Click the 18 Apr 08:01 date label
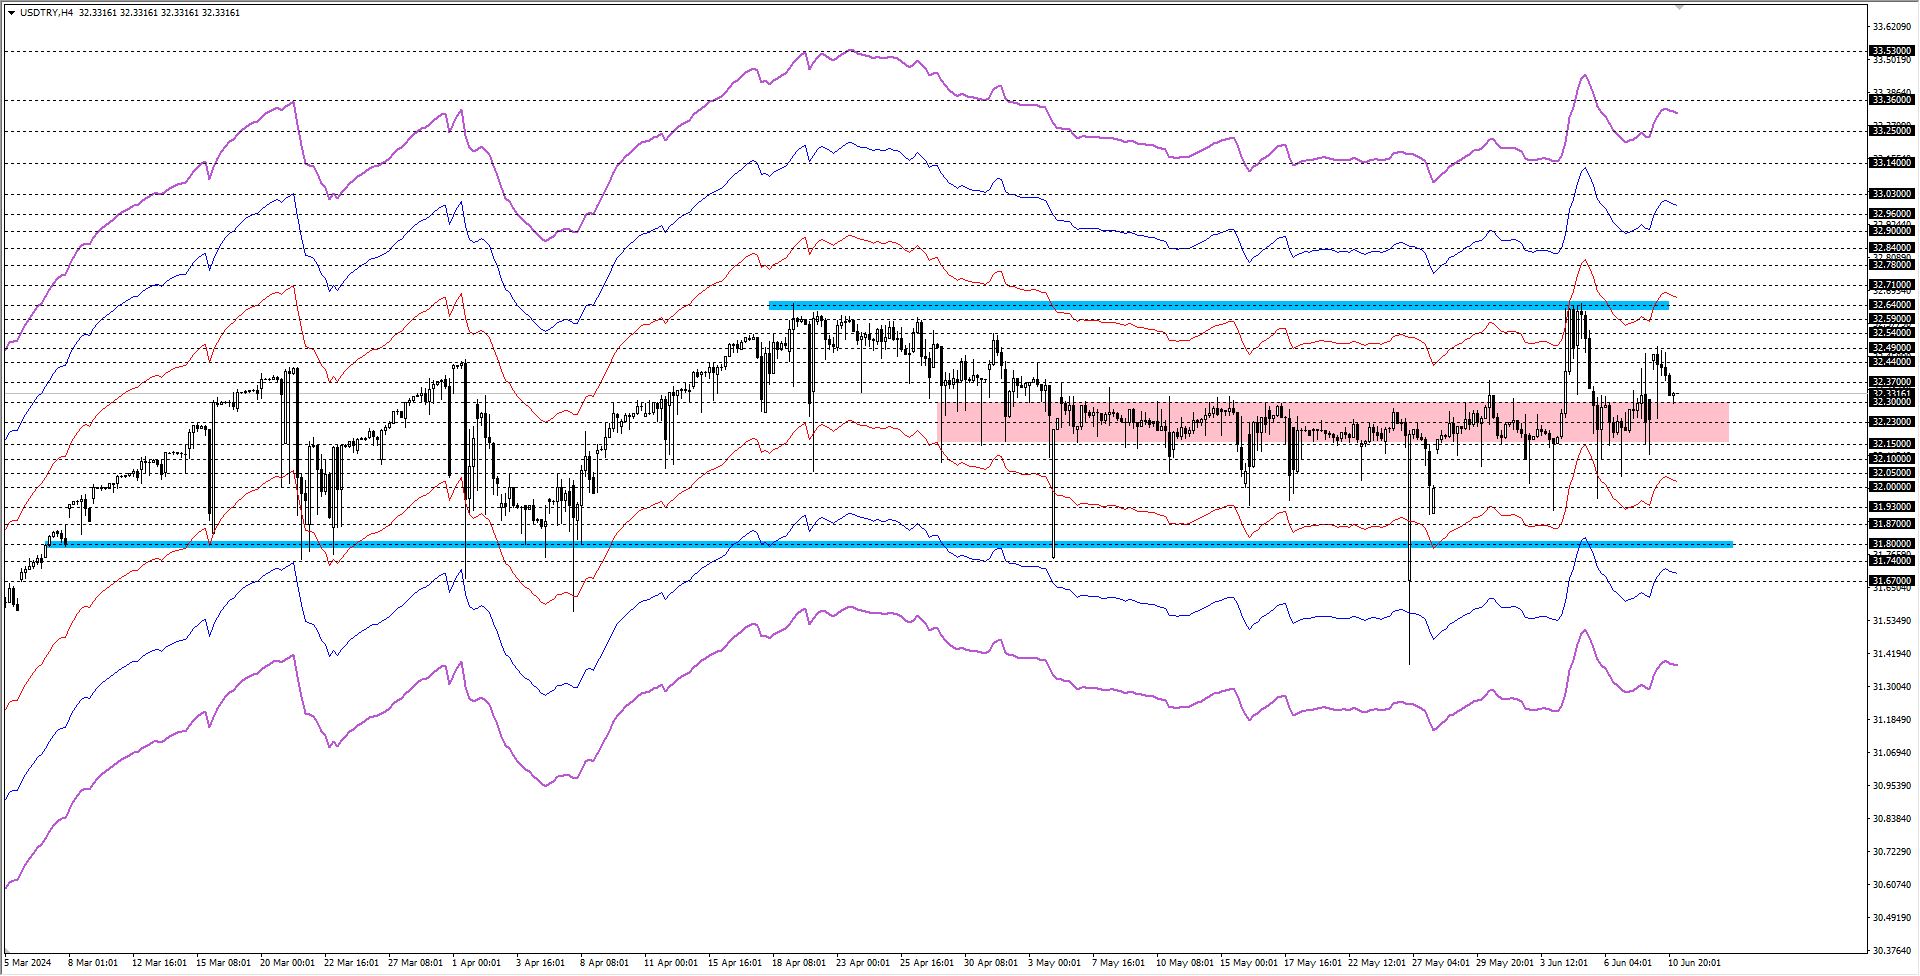The width and height of the screenshot is (1920, 976). tap(799, 963)
